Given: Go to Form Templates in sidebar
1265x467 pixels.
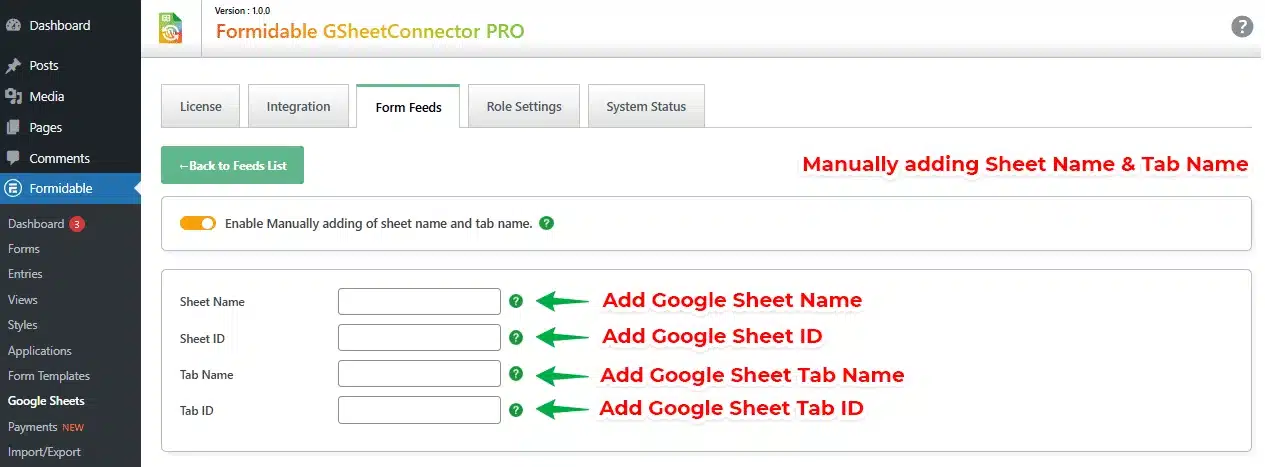Looking at the screenshot, I should pyautogui.click(x=49, y=376).
